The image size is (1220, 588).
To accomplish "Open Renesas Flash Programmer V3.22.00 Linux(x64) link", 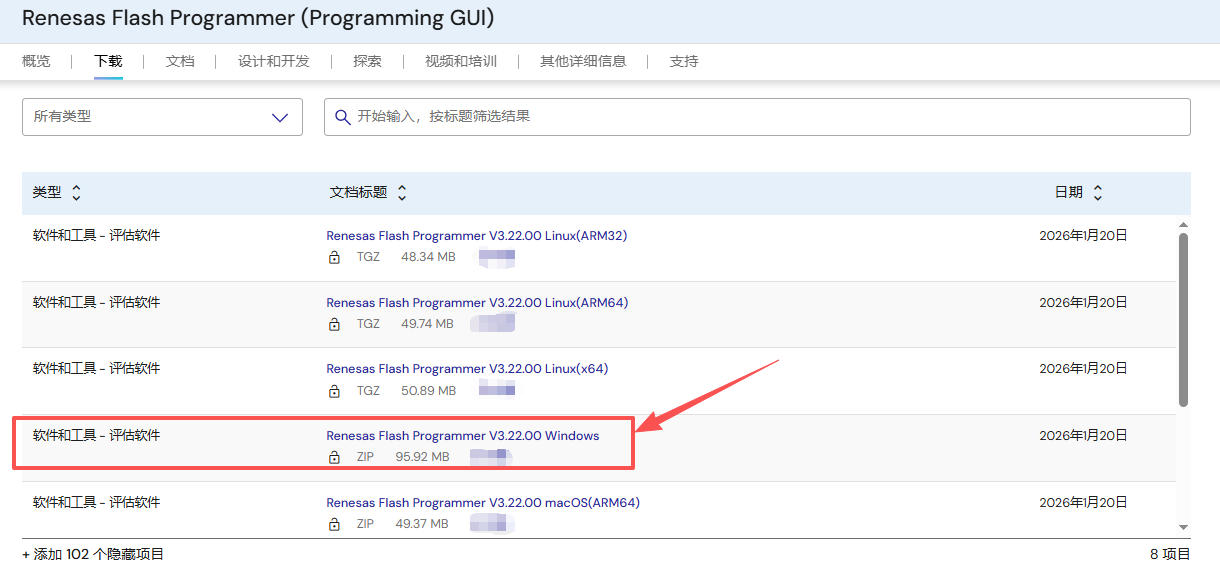I will (x=467, y=369).
